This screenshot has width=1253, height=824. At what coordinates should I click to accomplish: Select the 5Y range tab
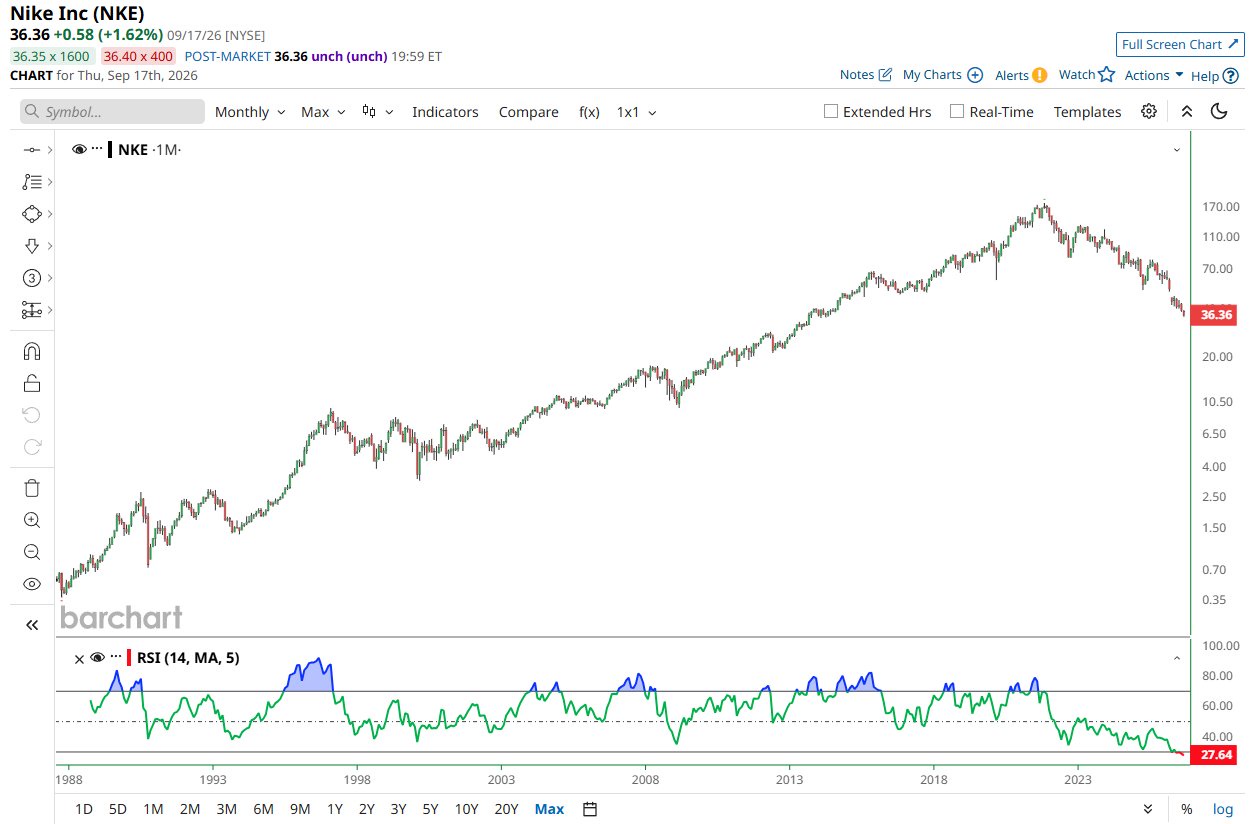coord(430,809)
